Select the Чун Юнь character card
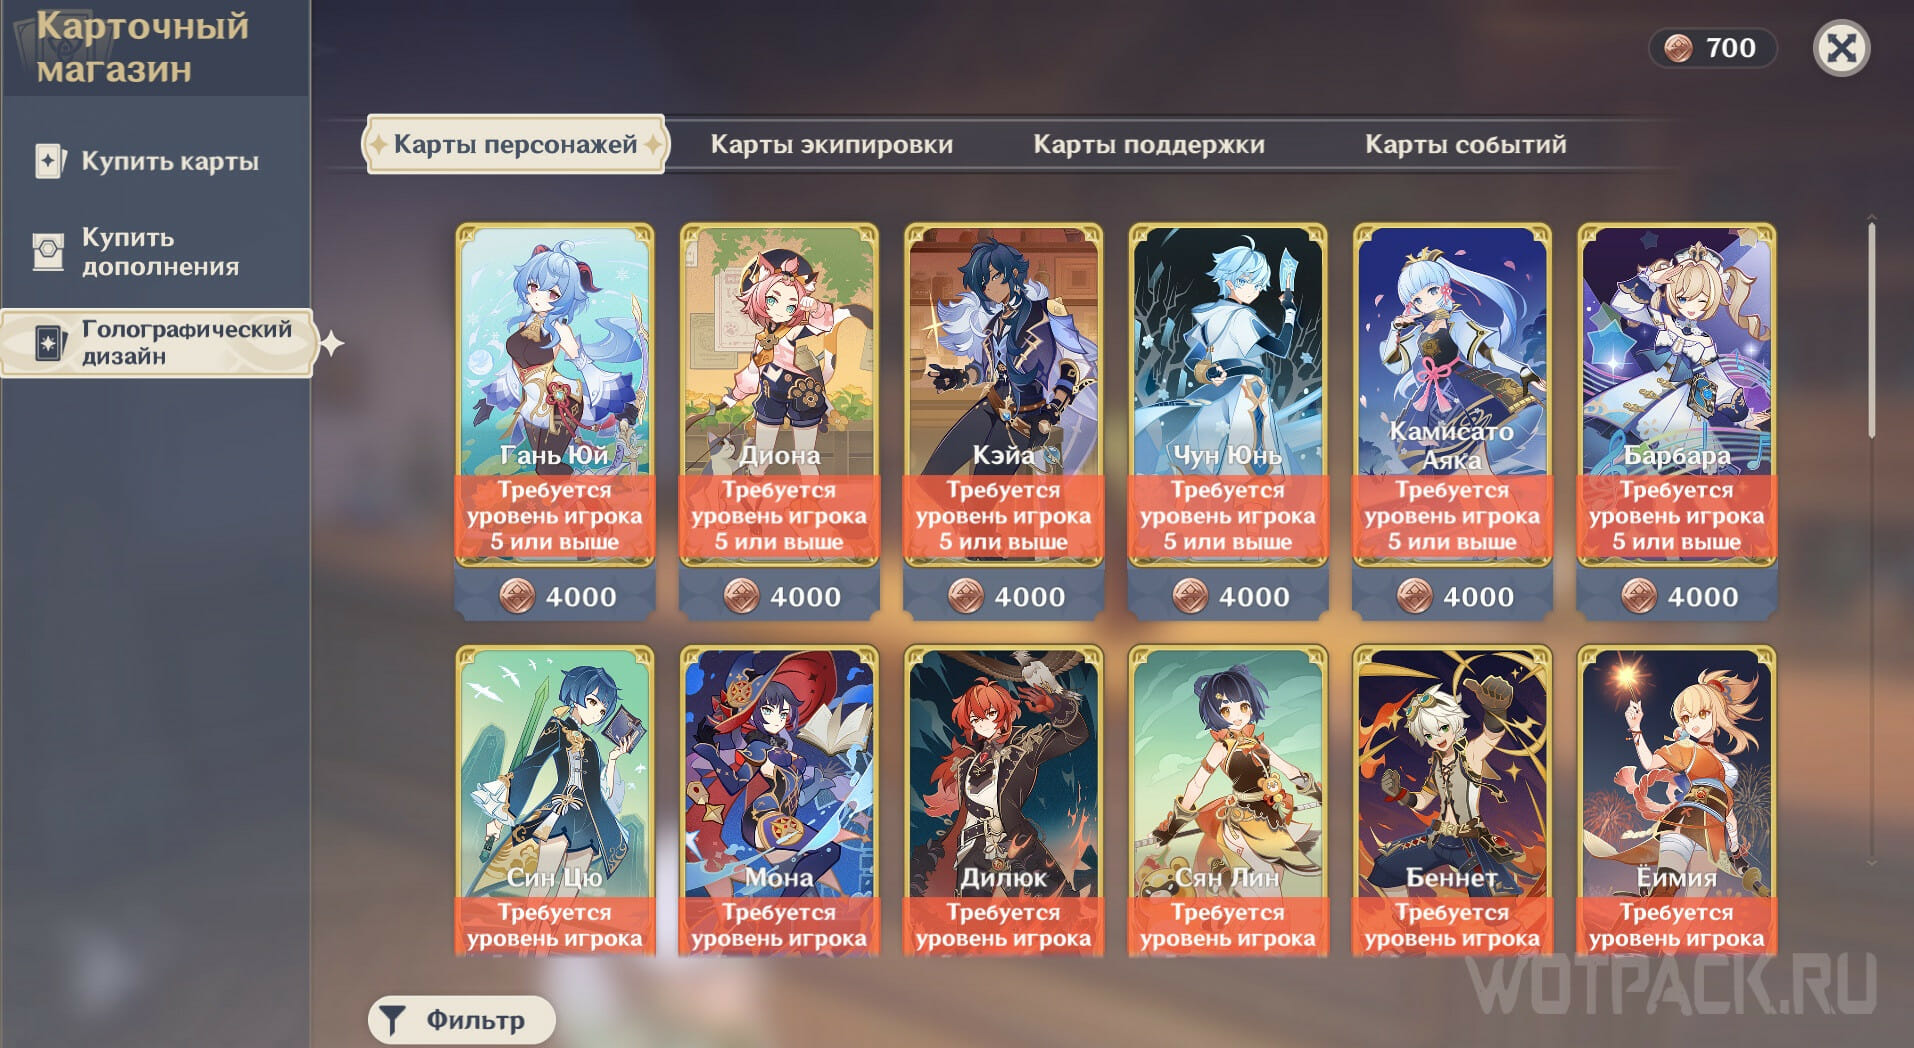Image resolution: width=1914 pixels, height=1048 pixels. 1227,394
